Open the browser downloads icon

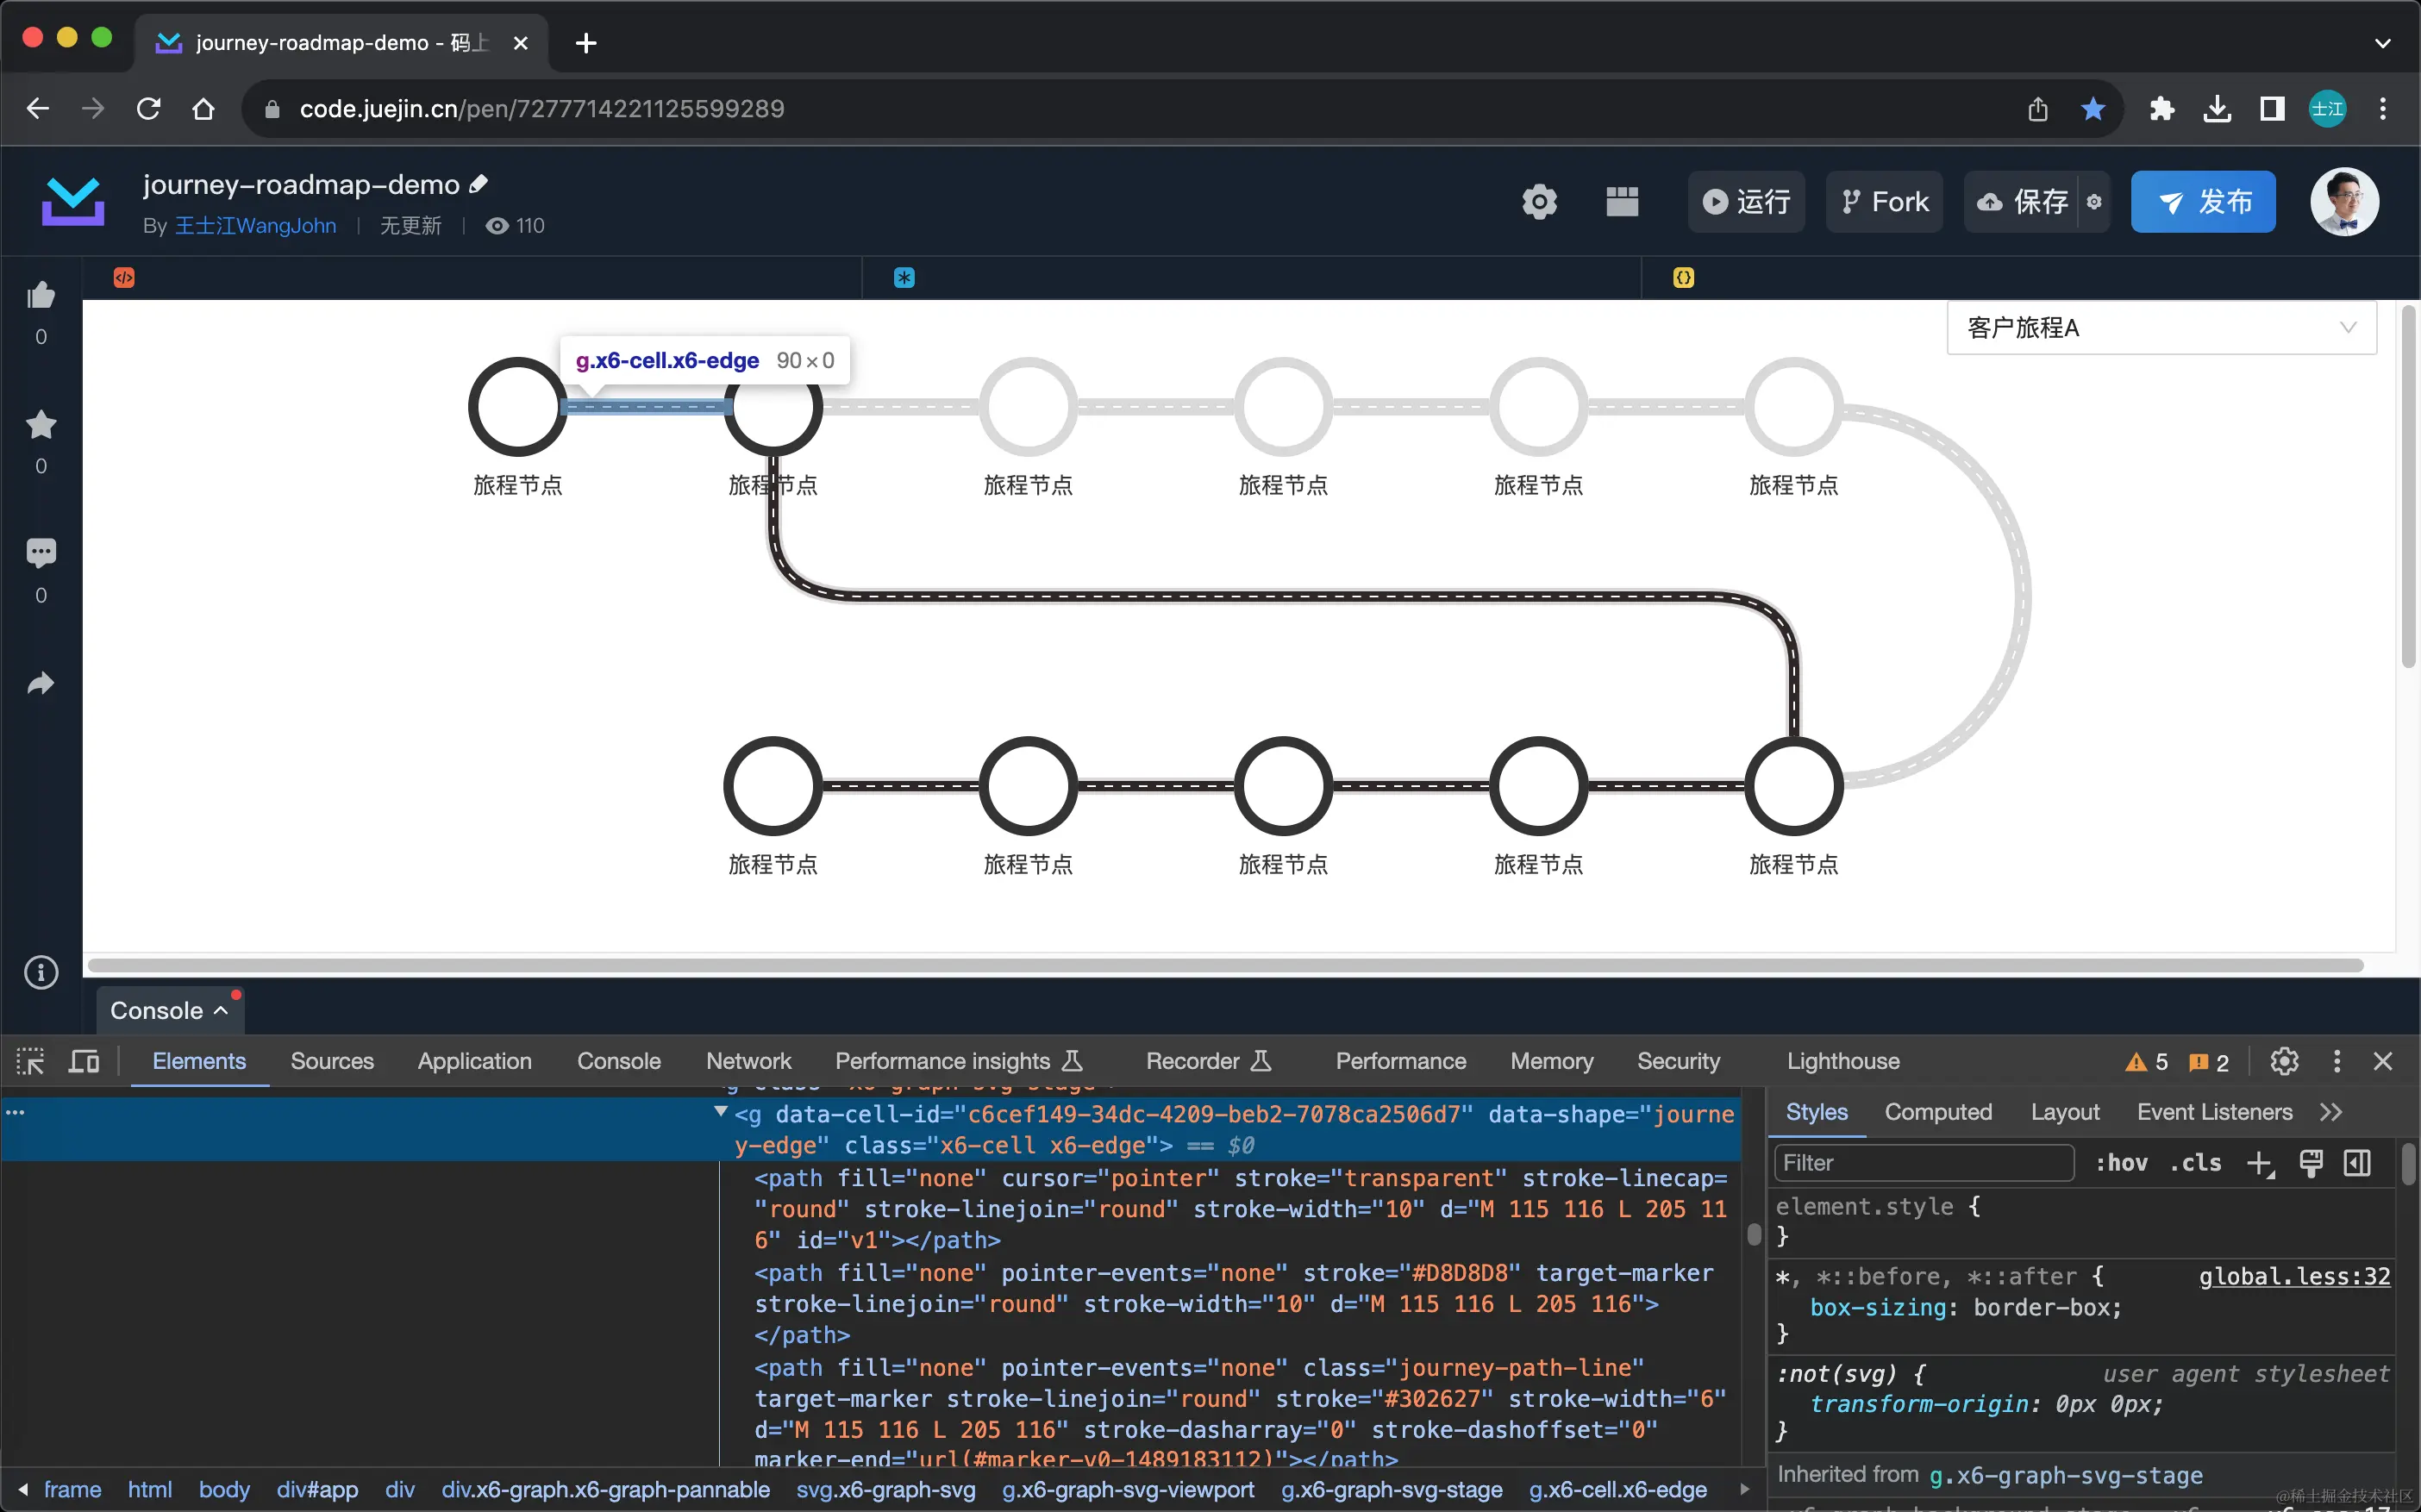pos(2217,108)
